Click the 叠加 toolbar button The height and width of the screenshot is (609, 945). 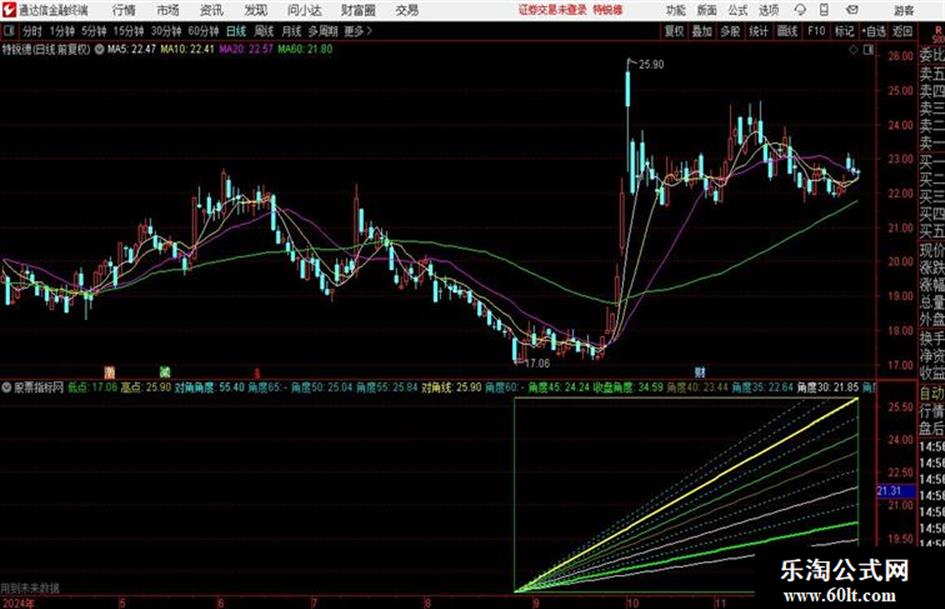tap(702, 31)
